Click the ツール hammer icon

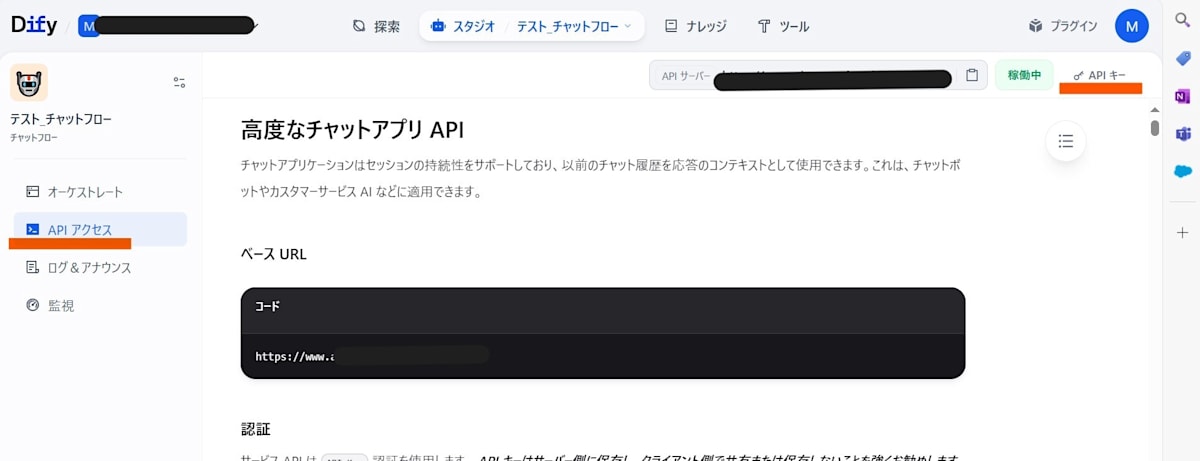[x=764, y=26]
